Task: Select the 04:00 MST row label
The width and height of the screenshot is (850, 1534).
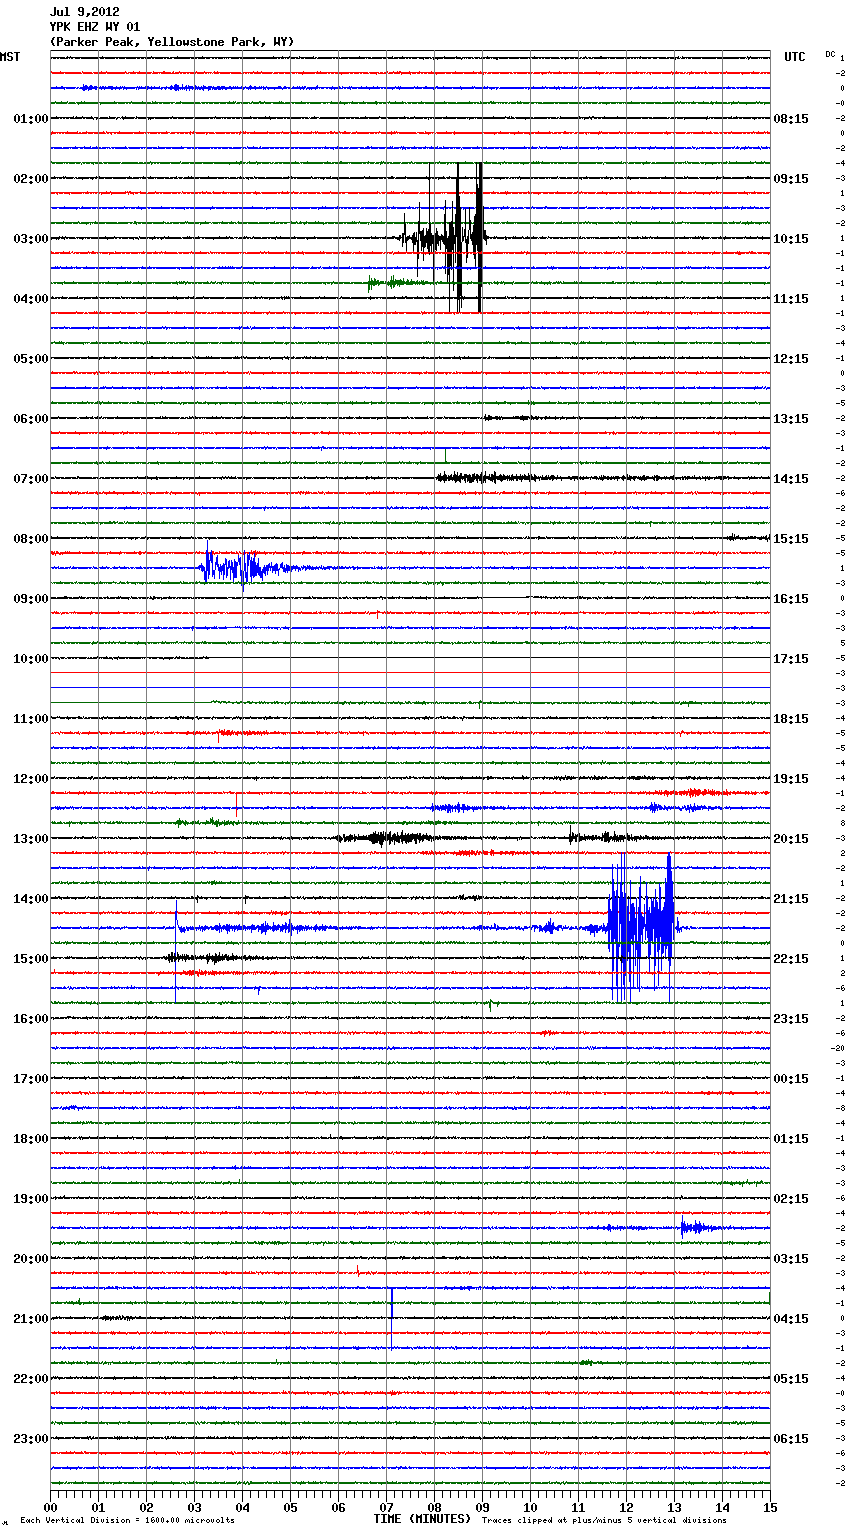Action: [x=31, y=299]
